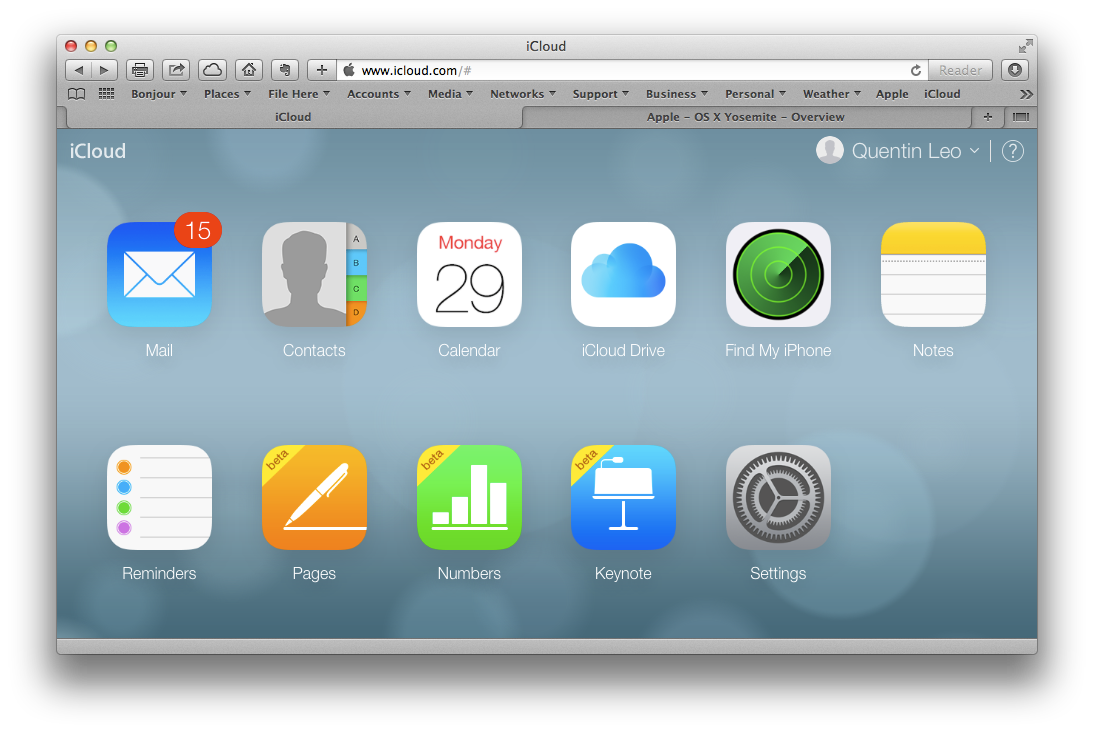
Task: Switch to the Apple OS X Yosemite tab
Action: pos(745,117)
